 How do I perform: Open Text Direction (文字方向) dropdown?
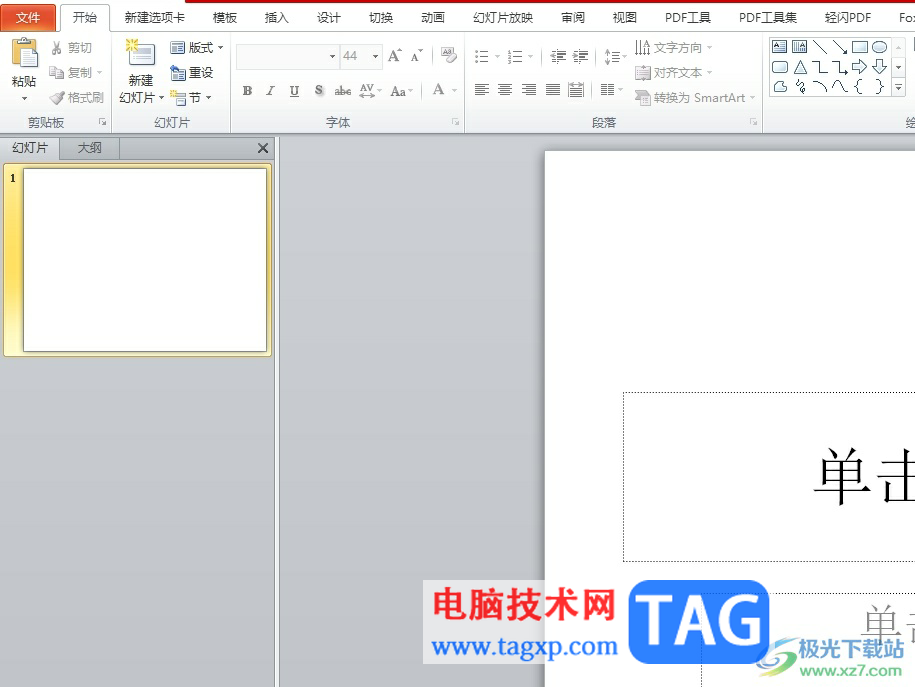[674, 47]
